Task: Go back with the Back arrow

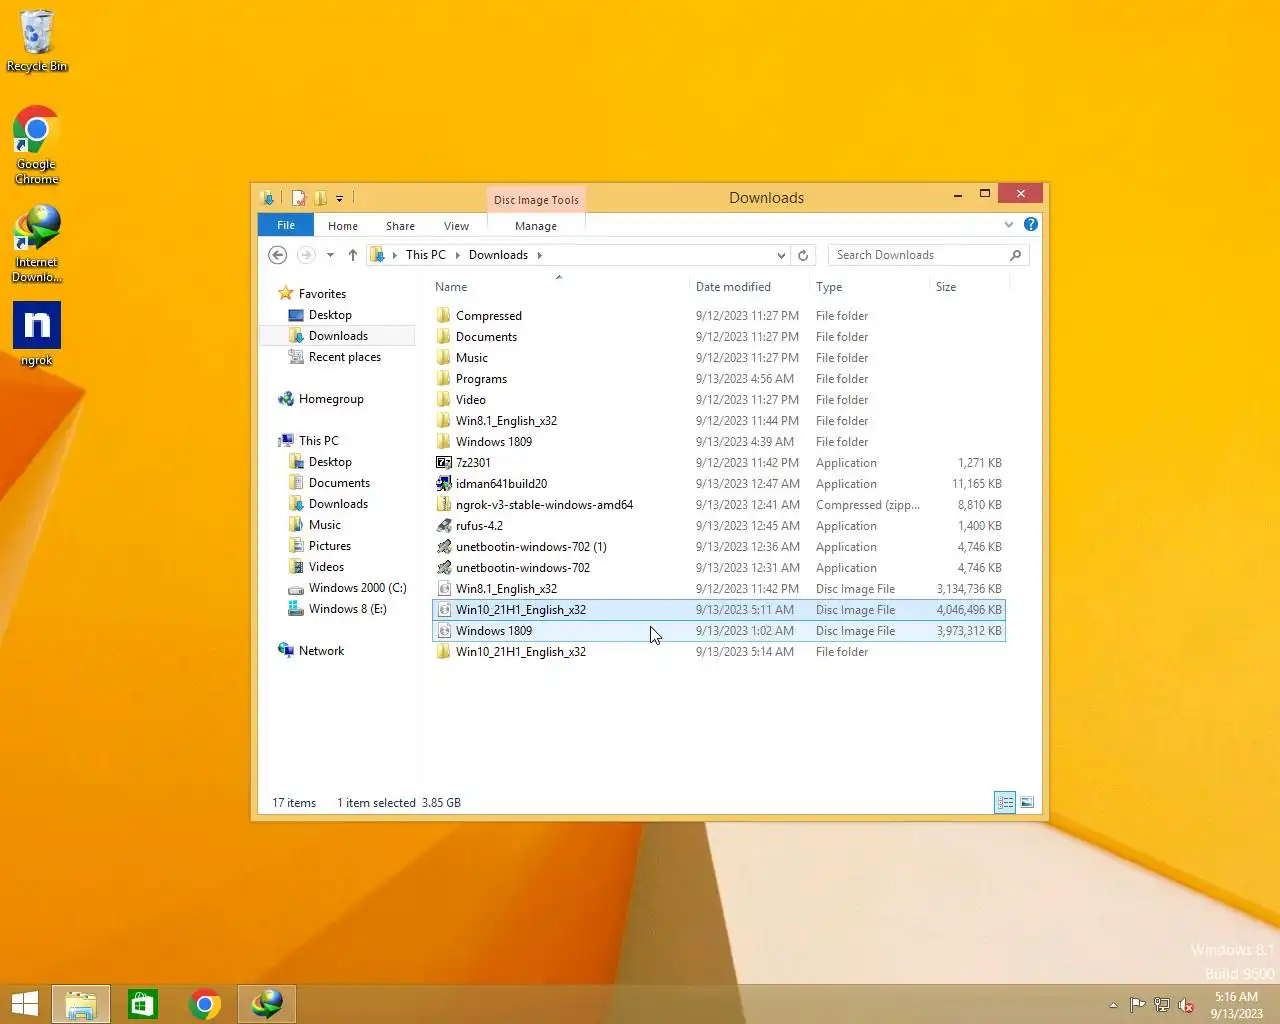Action: (x=278, y=255)
